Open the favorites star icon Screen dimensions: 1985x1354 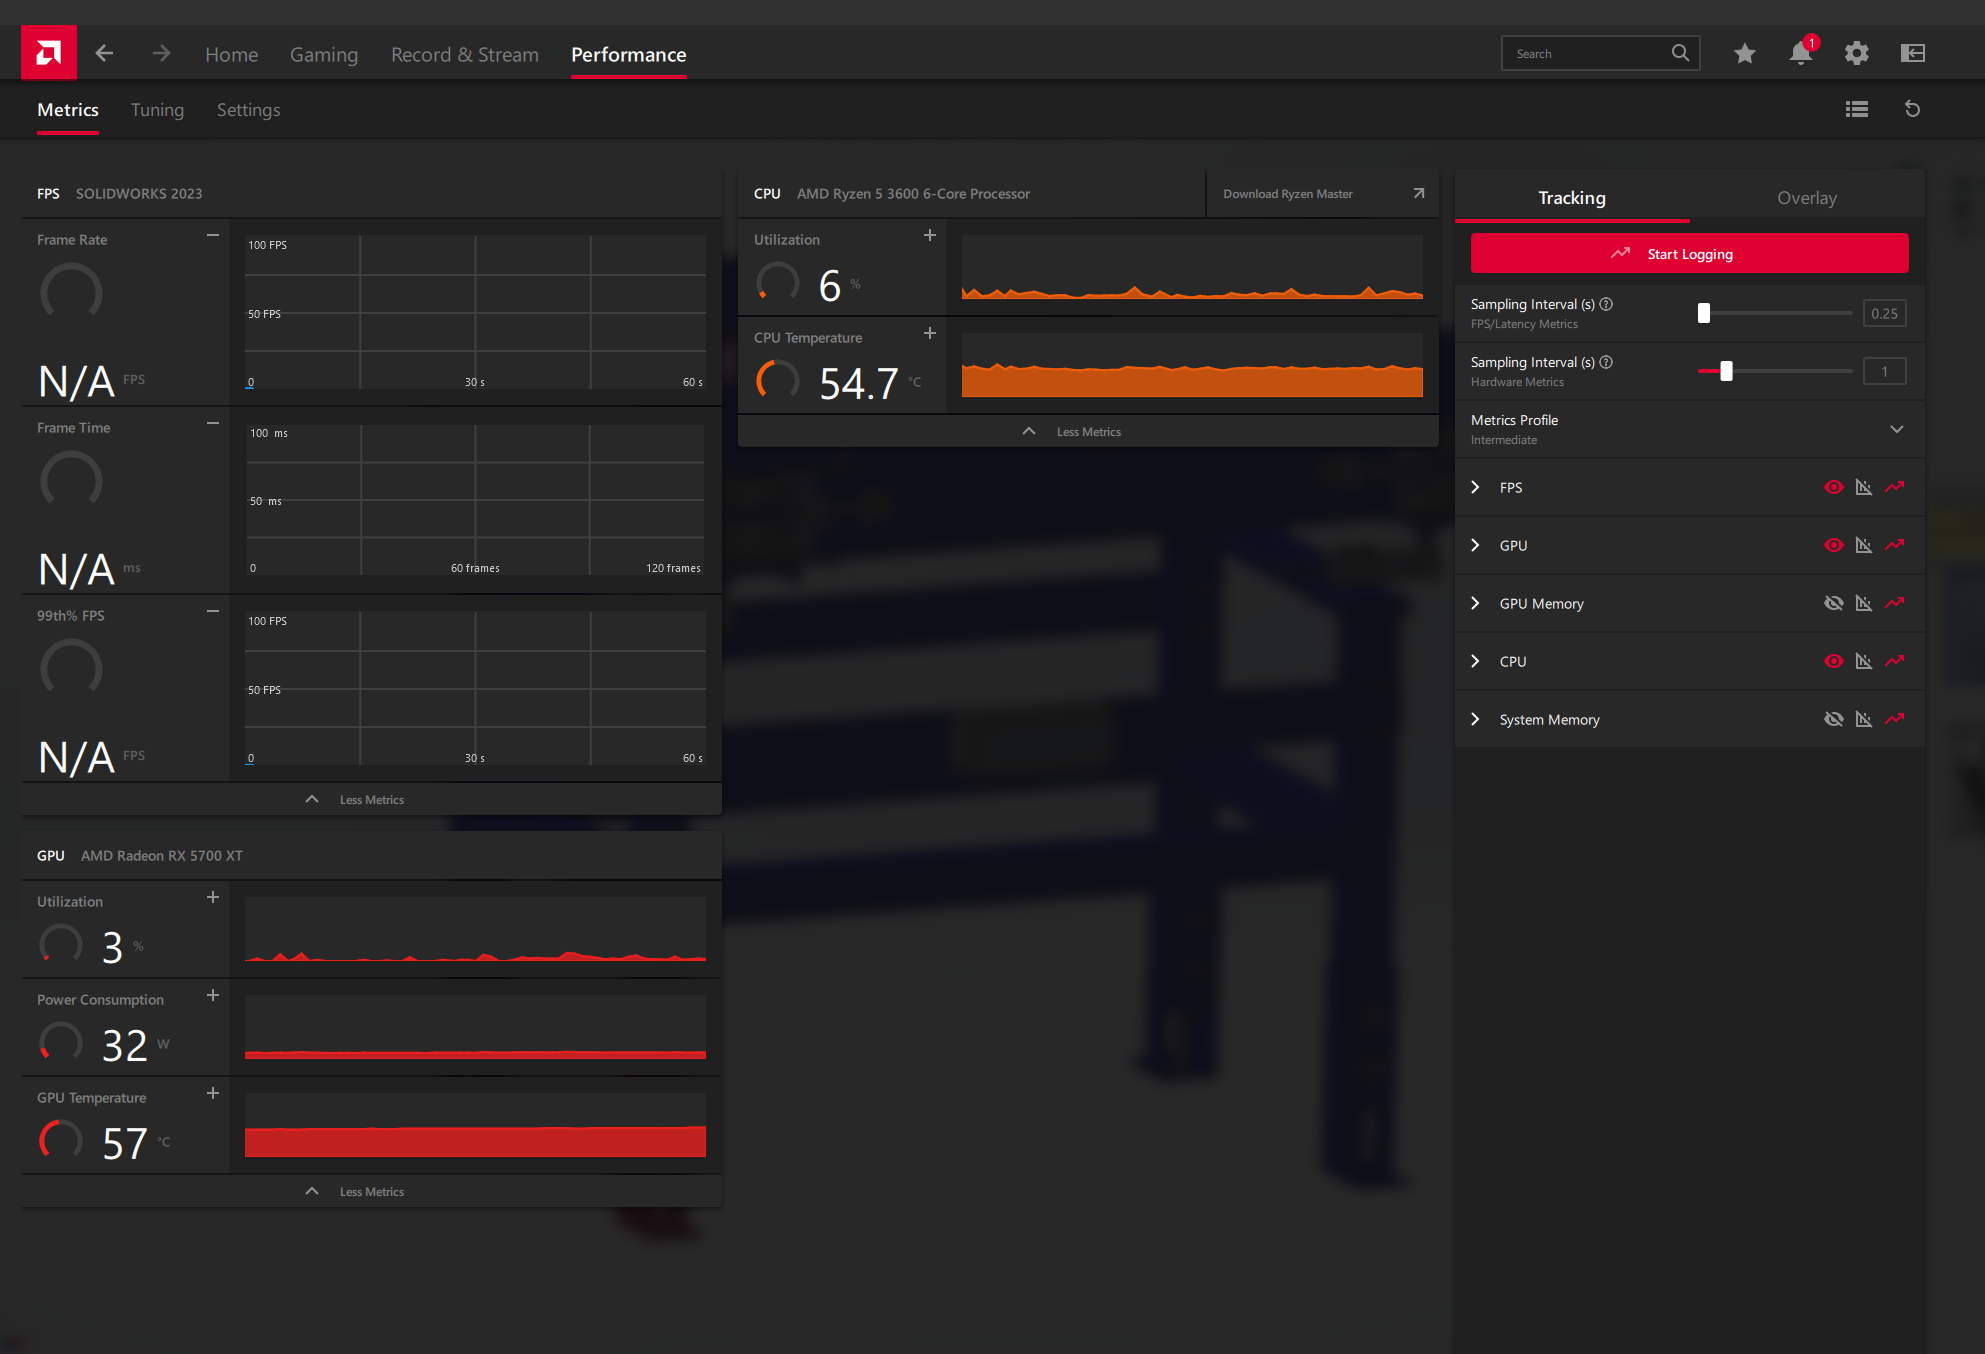[x=1744, y=53]
